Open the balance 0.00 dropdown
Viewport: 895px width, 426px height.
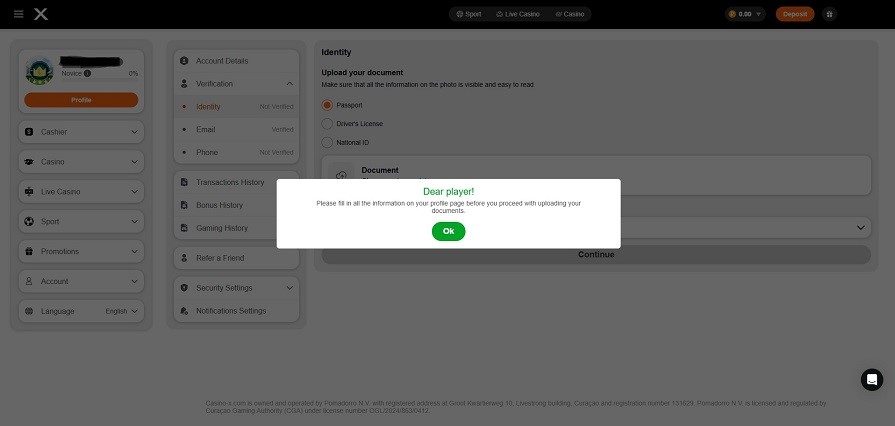click(x=745, y=14)
